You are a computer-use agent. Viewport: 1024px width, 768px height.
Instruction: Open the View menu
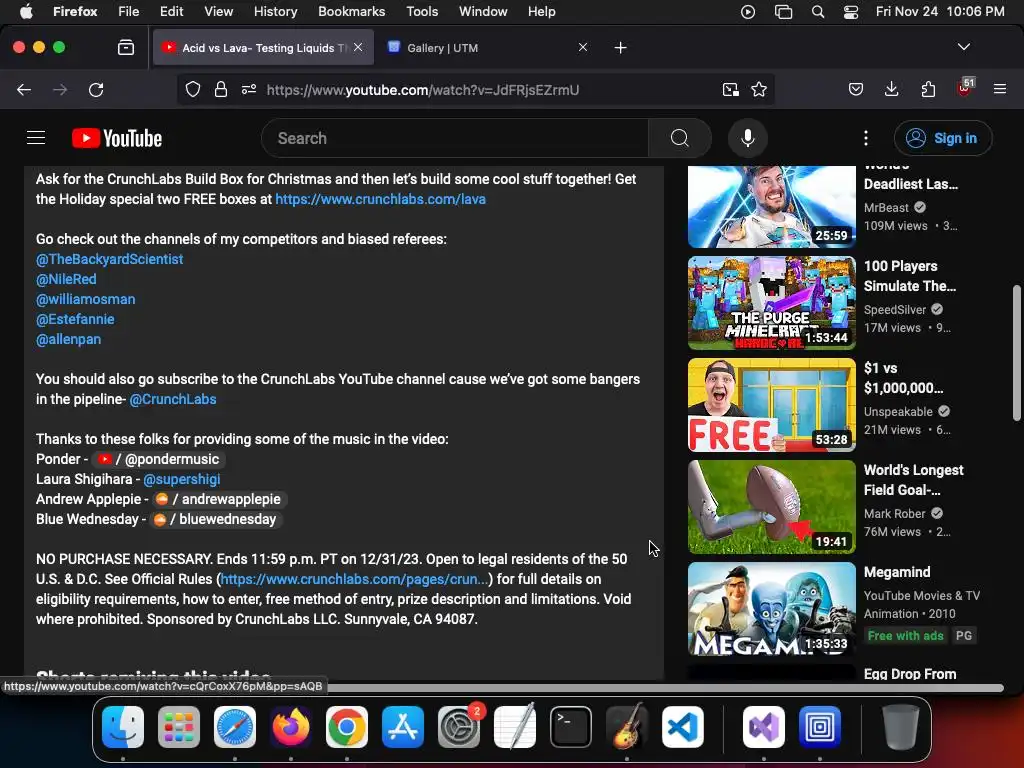[x=218, y=11]
